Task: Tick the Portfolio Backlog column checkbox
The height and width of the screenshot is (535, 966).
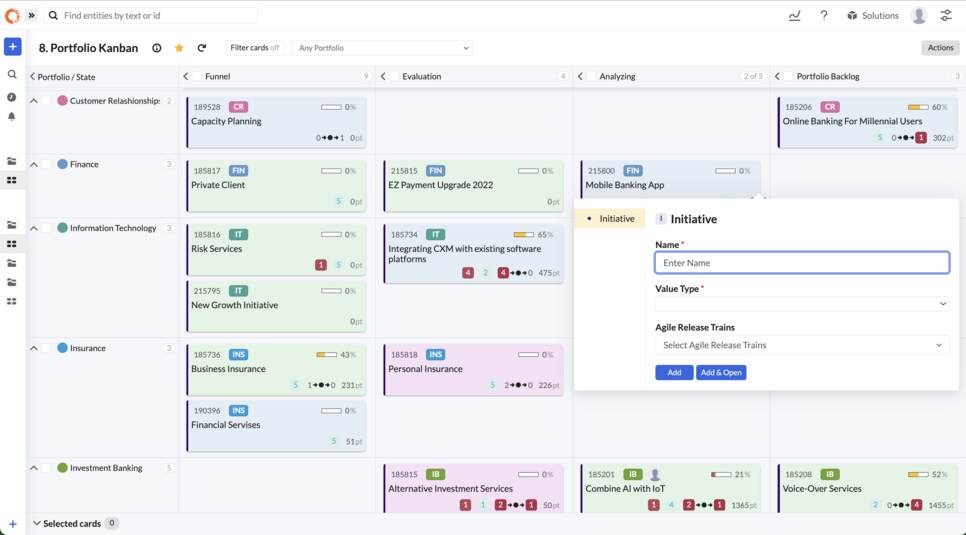Action: [x=789, y=76]
